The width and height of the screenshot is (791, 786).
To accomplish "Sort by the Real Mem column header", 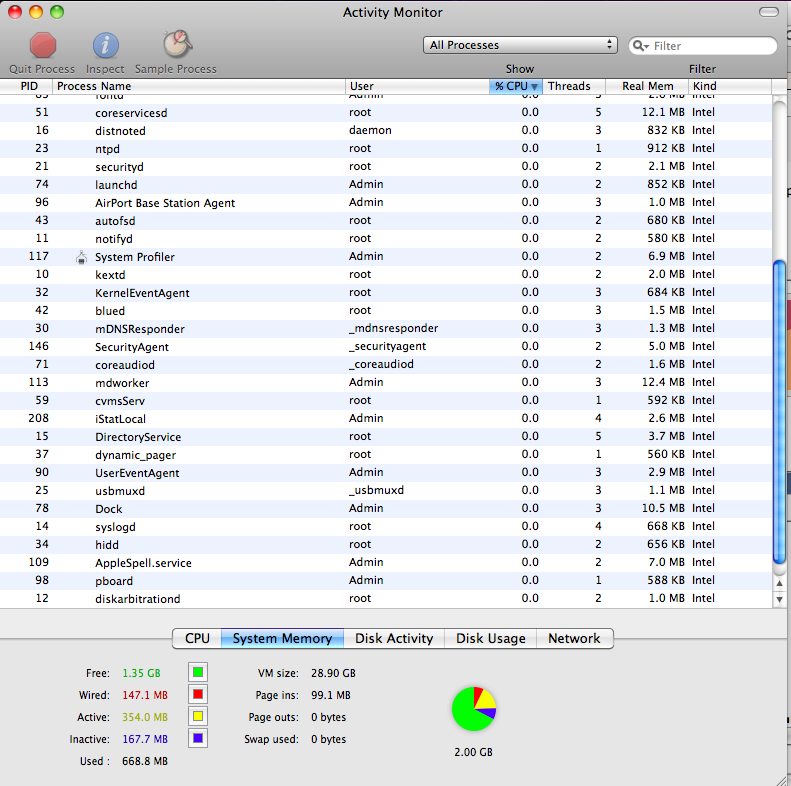I will (647, 86).
